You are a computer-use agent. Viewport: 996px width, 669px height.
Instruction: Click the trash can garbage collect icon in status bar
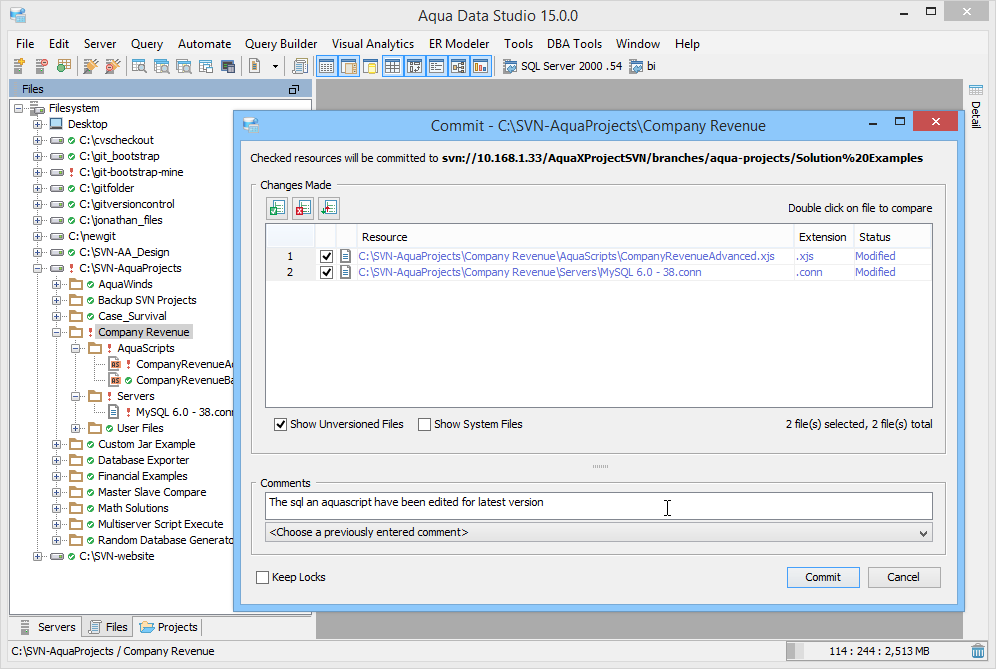(978, 651)
